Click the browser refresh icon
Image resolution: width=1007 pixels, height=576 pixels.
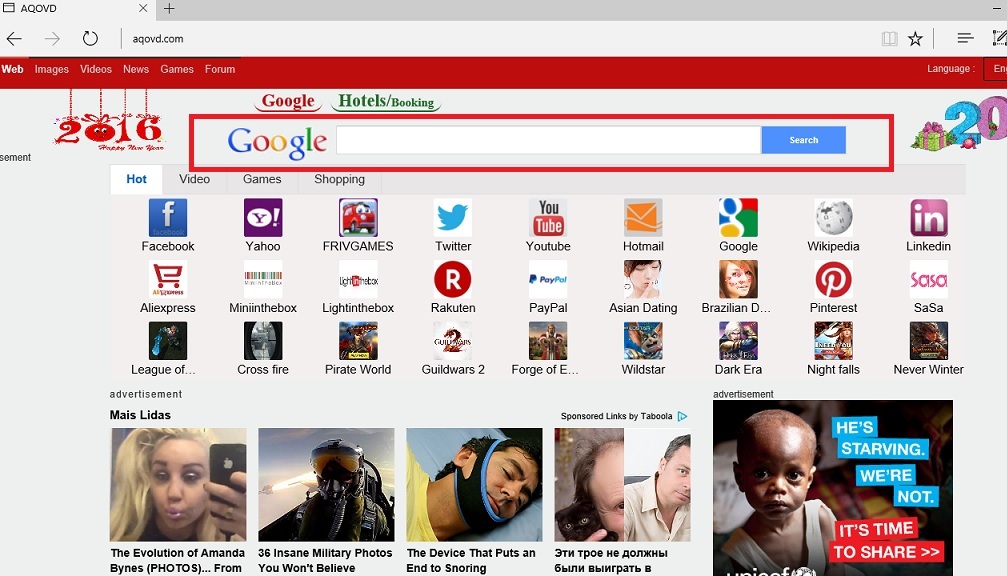tap(90, 39)
